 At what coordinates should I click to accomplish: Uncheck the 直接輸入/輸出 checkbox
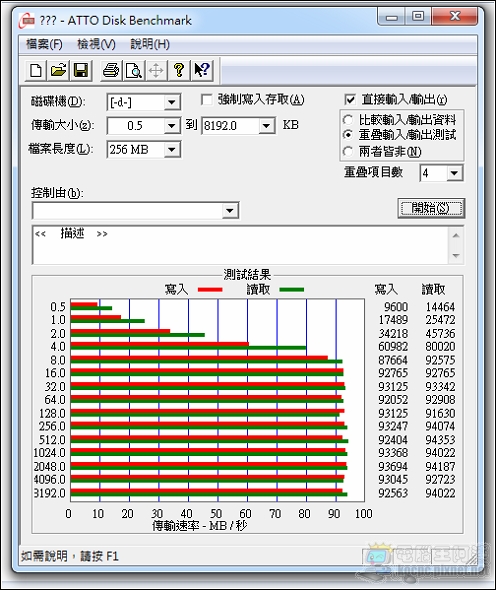pyautogui.click(x=350, y=100)
